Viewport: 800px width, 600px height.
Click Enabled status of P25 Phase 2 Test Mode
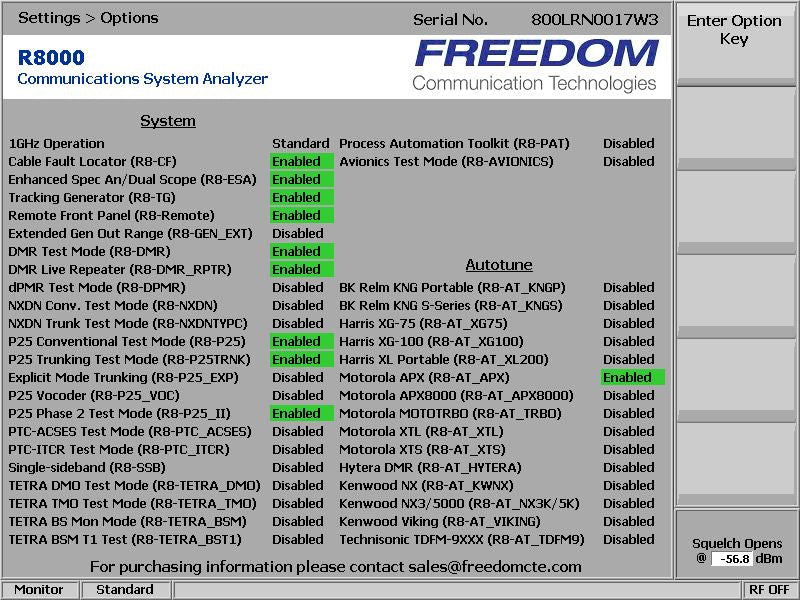tap(302, 413)
